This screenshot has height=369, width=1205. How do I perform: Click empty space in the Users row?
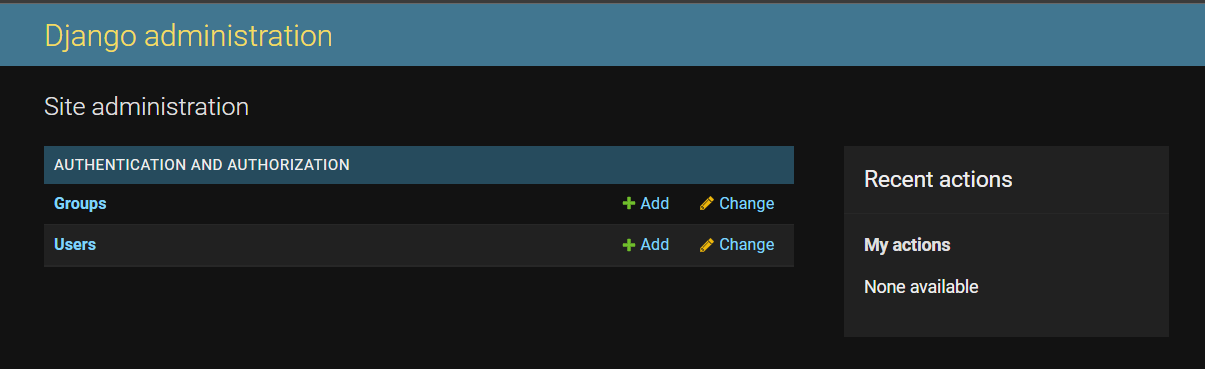(x=360, y=244)
